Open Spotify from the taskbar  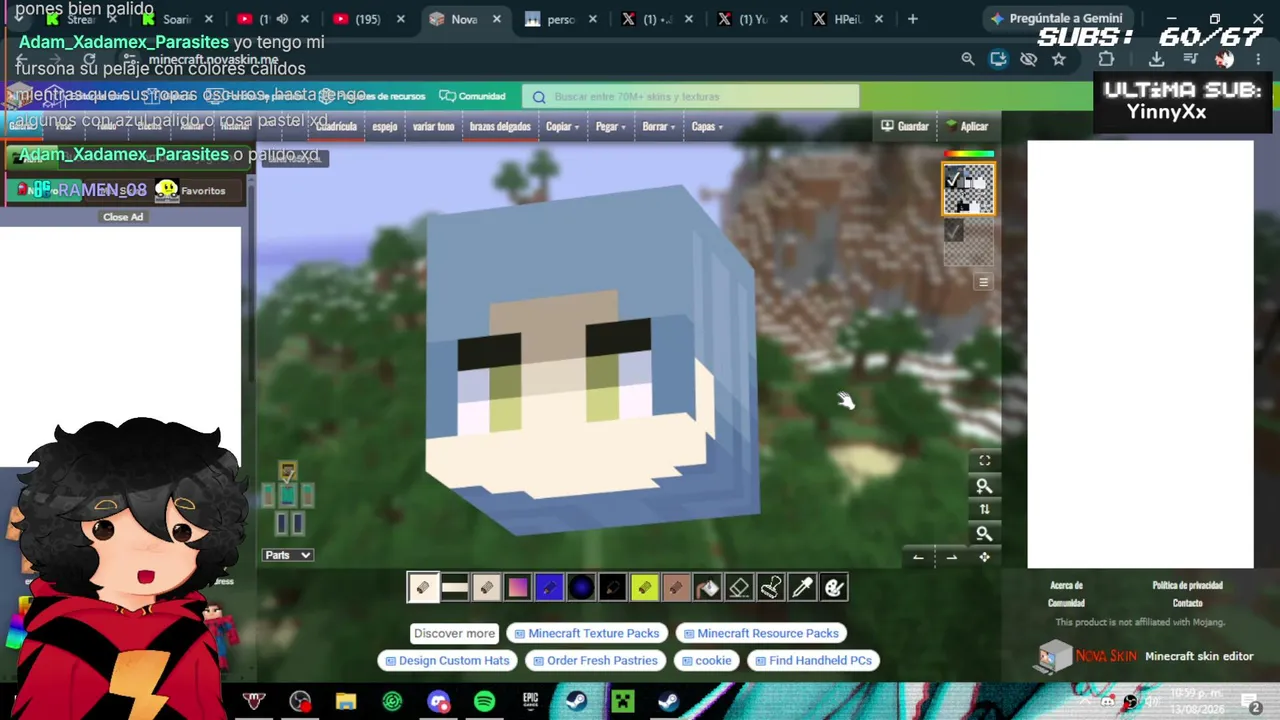point(484,701)
